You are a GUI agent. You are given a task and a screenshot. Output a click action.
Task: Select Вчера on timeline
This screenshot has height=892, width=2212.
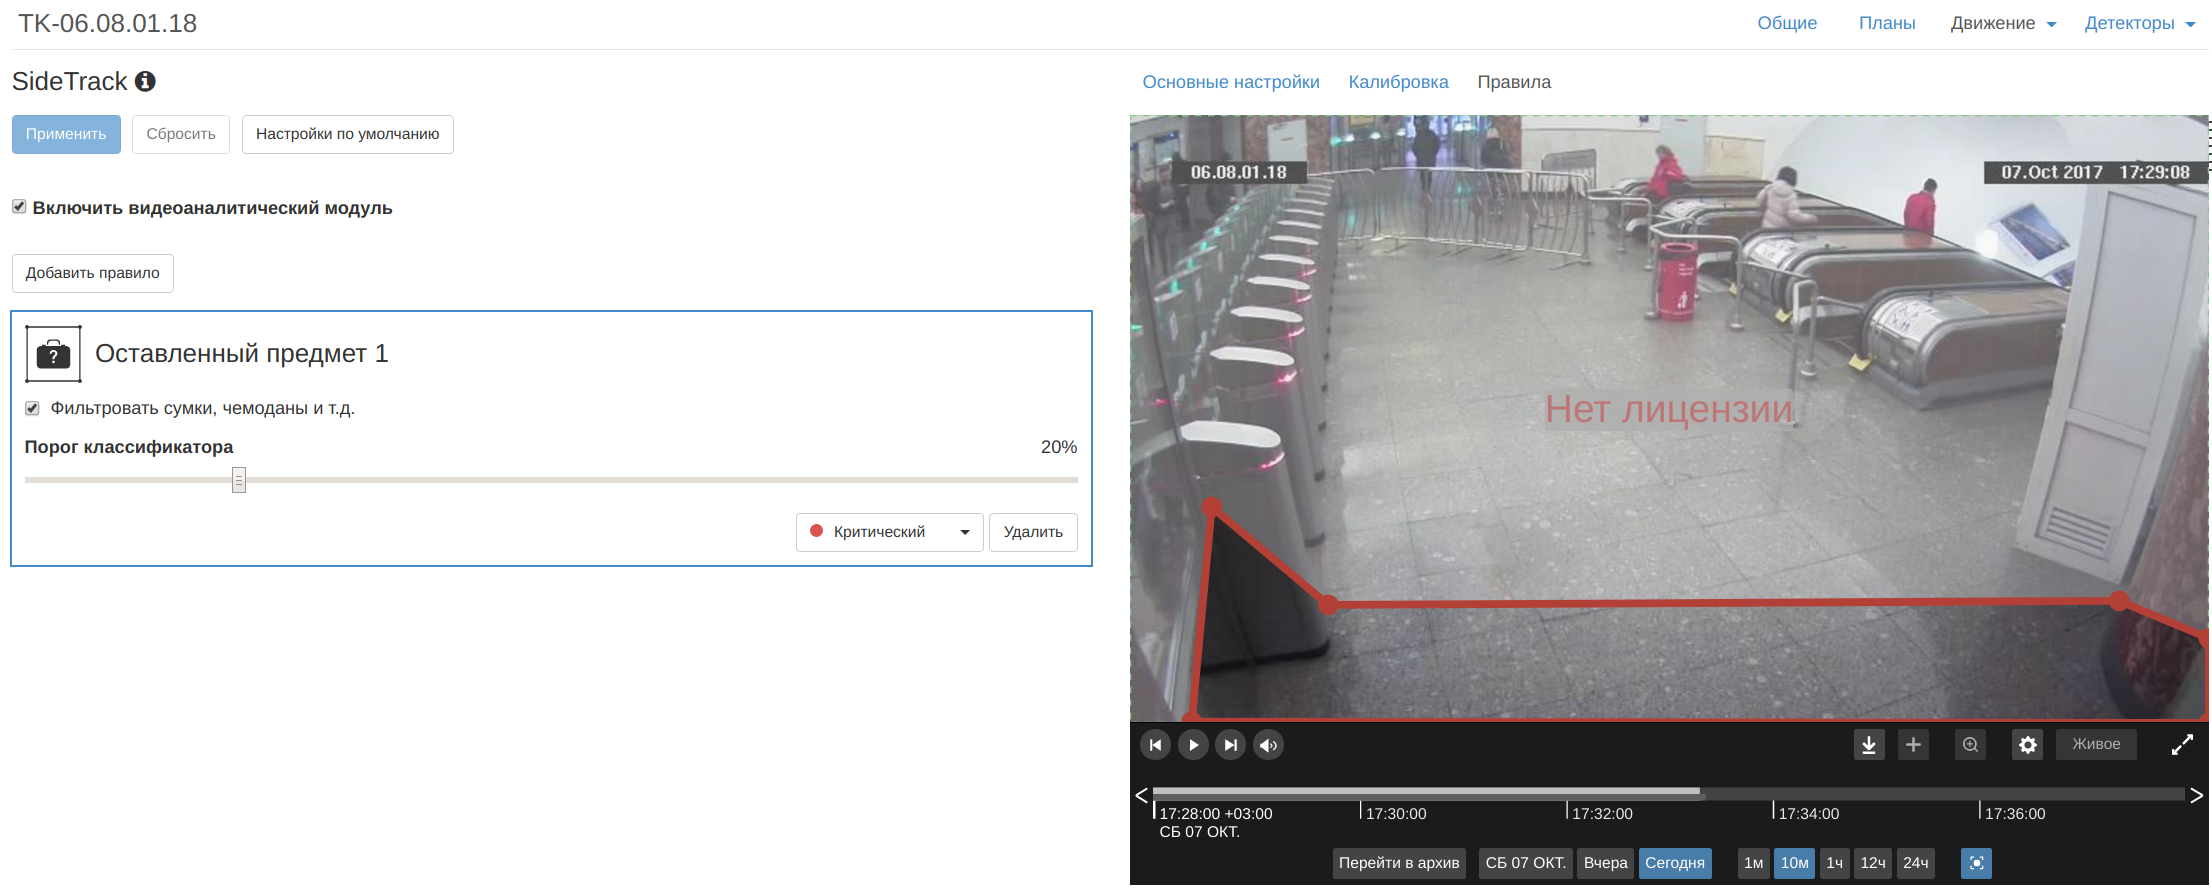pyautogui.click(x=1605, y=863)
